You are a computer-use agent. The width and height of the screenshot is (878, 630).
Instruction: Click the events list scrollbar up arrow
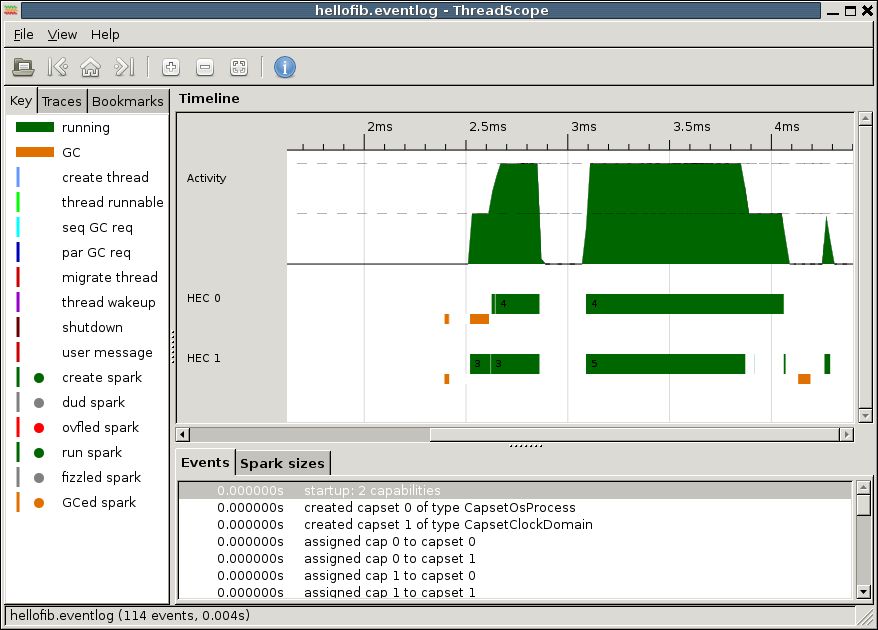[863, 487]
